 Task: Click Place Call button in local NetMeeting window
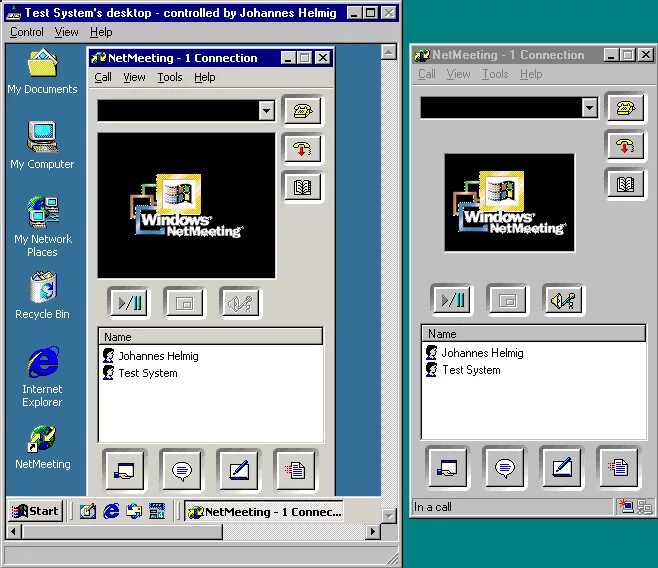click(x=625, y=108)
